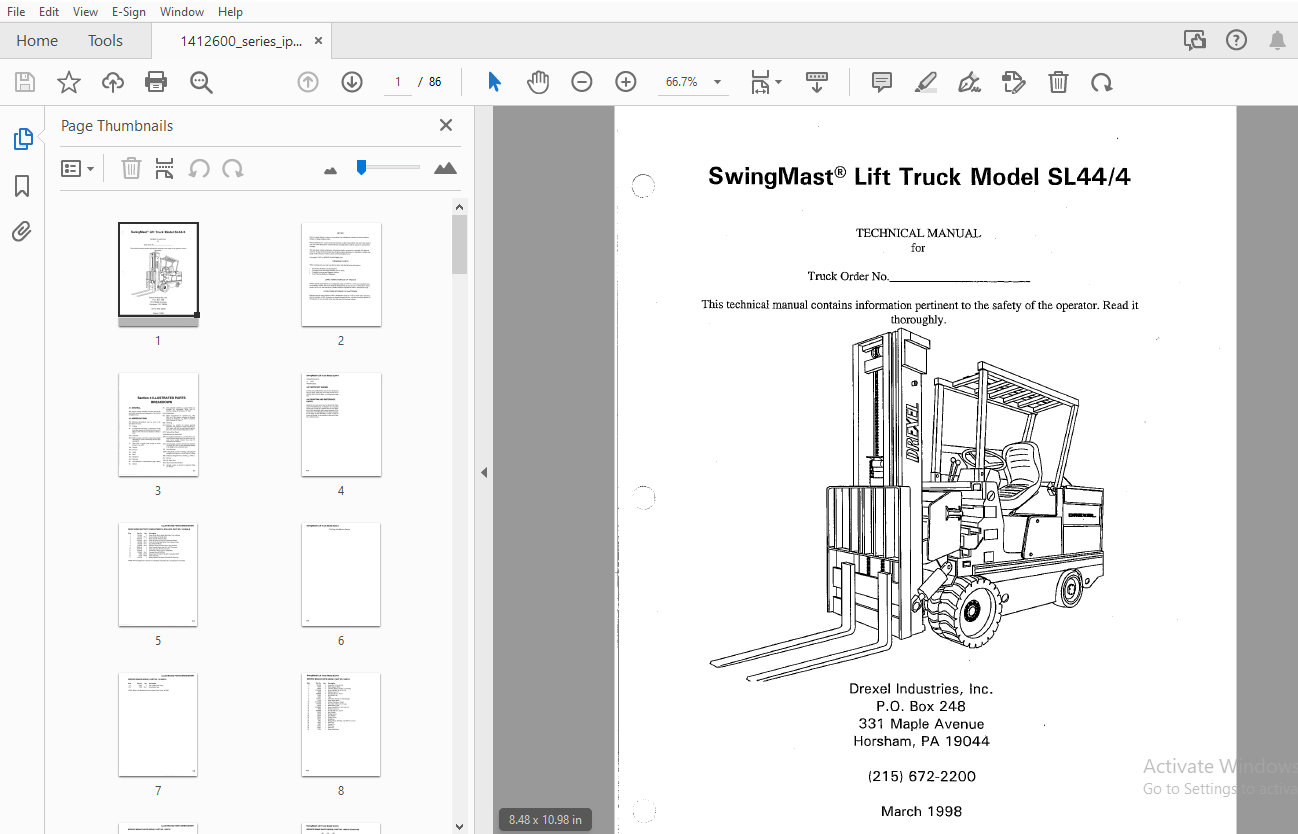Screen dimensions: 1298x834
Task: Zoom in with the plus button
Action: click(x=626, y=82)
